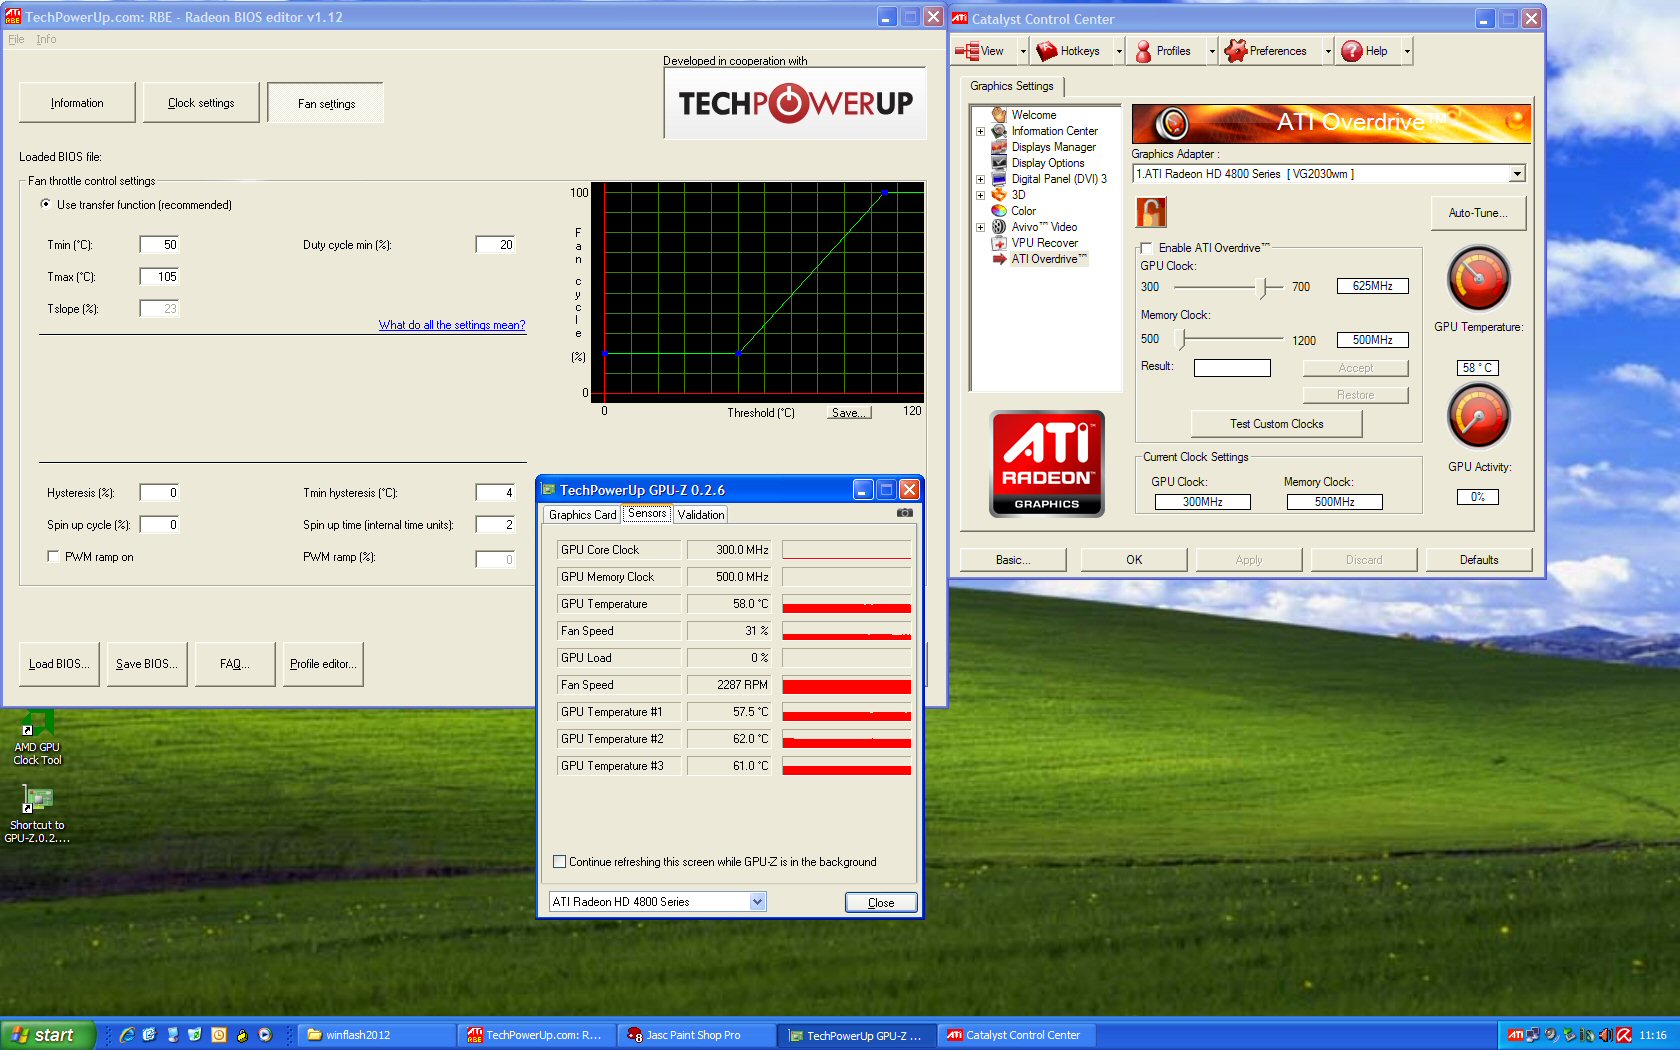Open the GPU-Z video card selector dropdown
Image resolution: width=1680 pixels, height=1050 pixels.
[757, 902]
